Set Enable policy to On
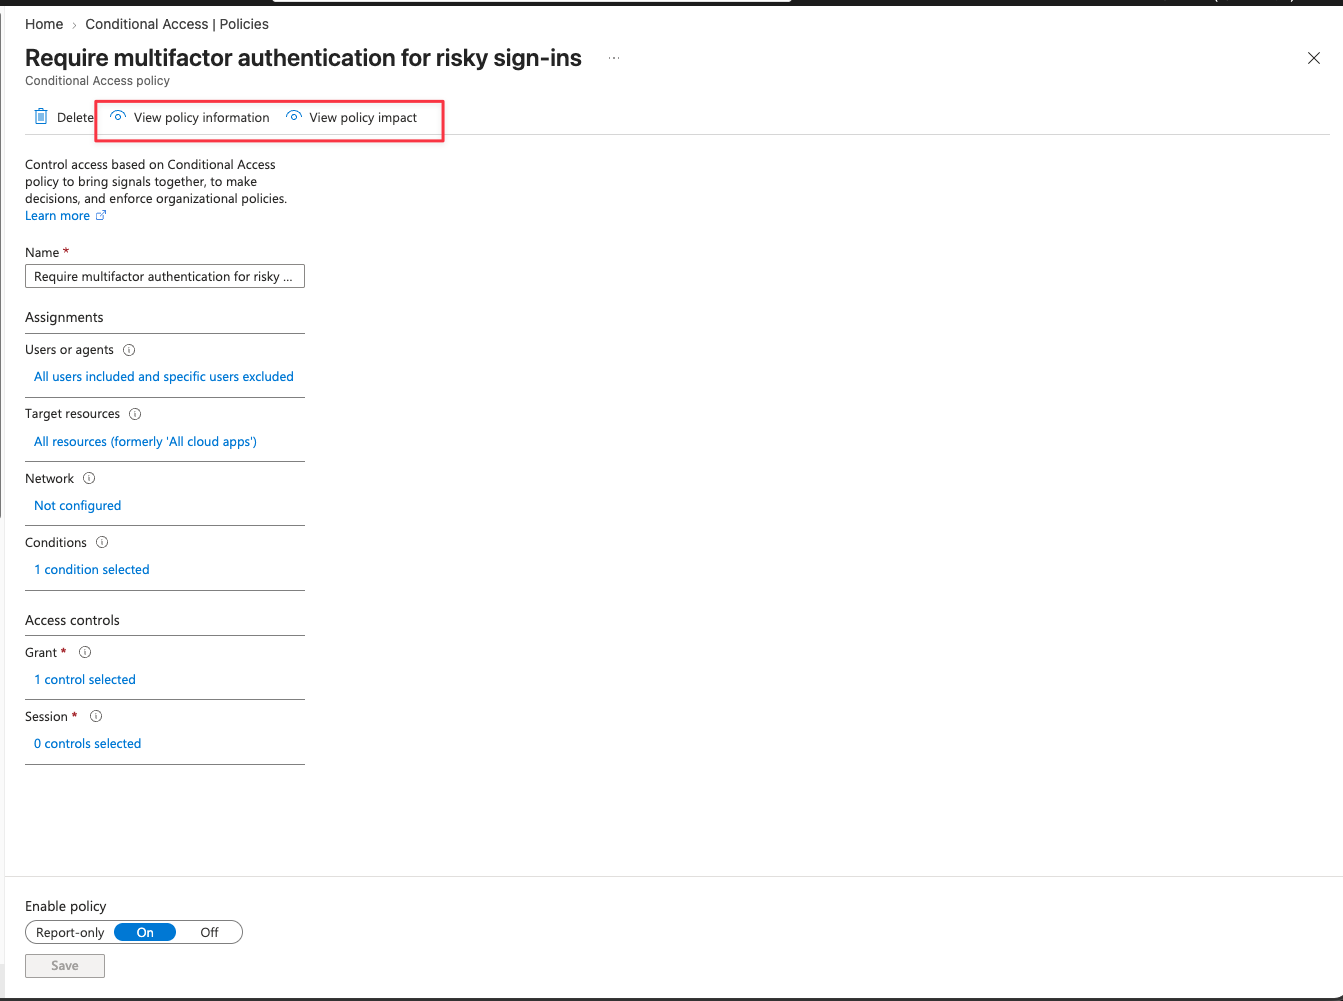Screen dimensions: 1343x1001 (x=145, y=932)
